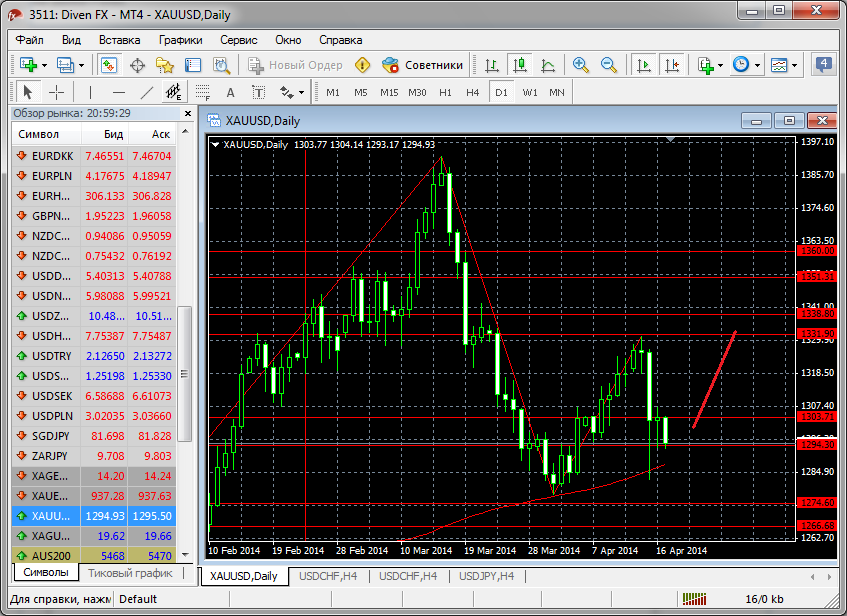Screen dimensions: 847x616
Task: Click the Indicators list icon
Action: click(705, 65)
